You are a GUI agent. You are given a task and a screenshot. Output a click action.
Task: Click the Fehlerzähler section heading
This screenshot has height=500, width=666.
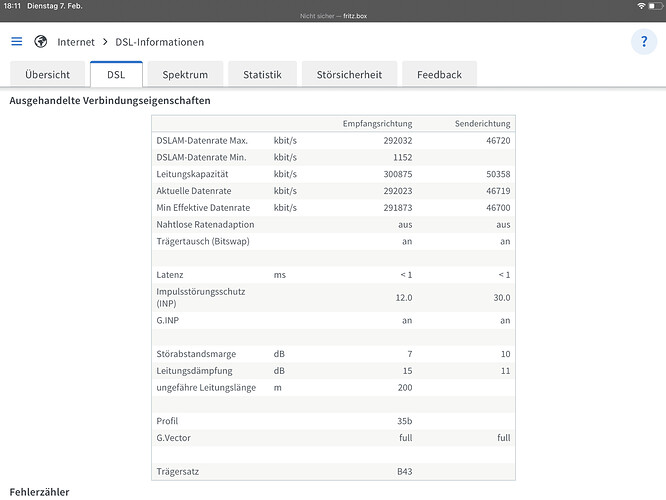point(39,492)
